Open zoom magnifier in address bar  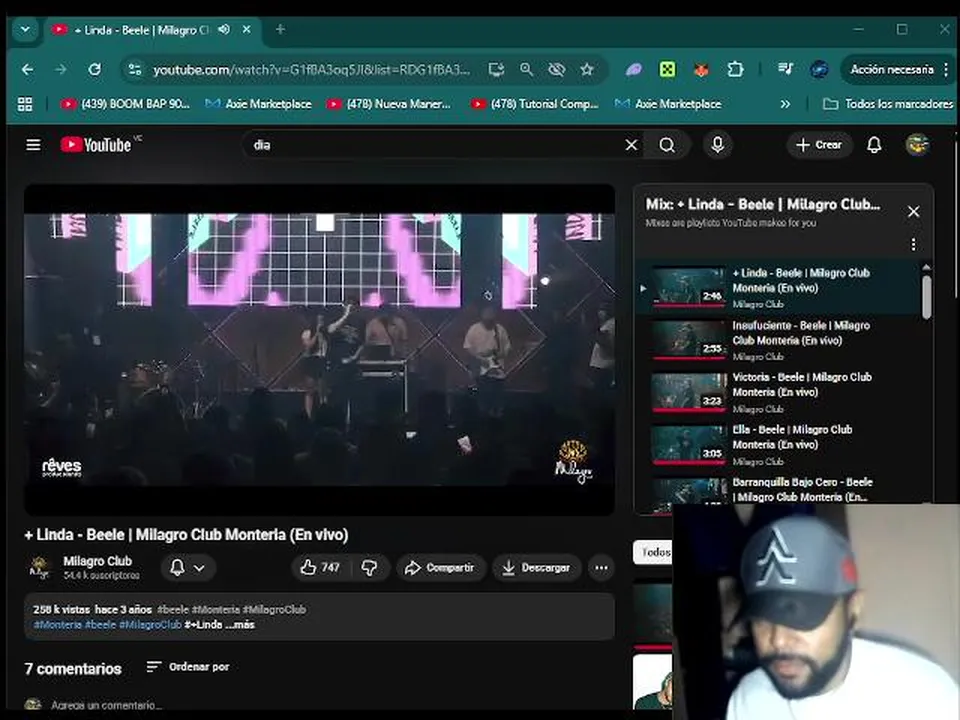tap(526, 69)
